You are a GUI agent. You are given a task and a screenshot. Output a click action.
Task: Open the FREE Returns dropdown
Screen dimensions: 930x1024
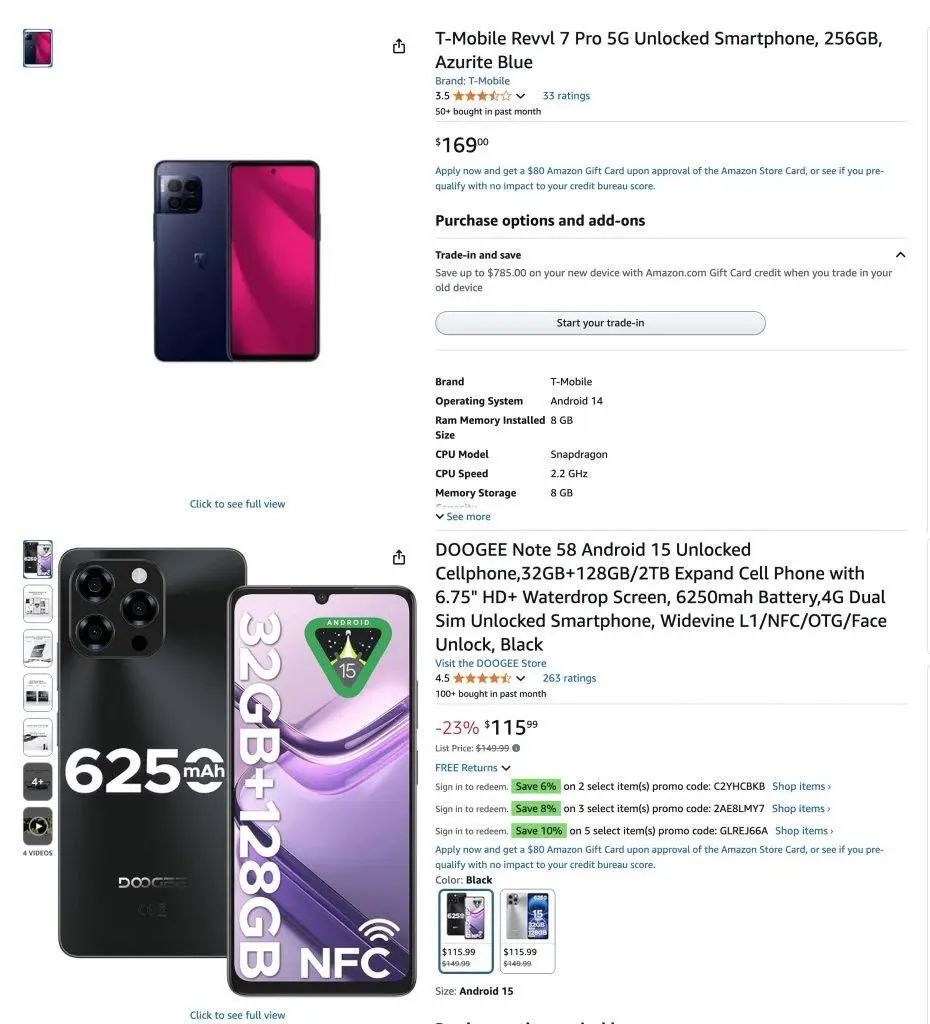coord(472,768)
